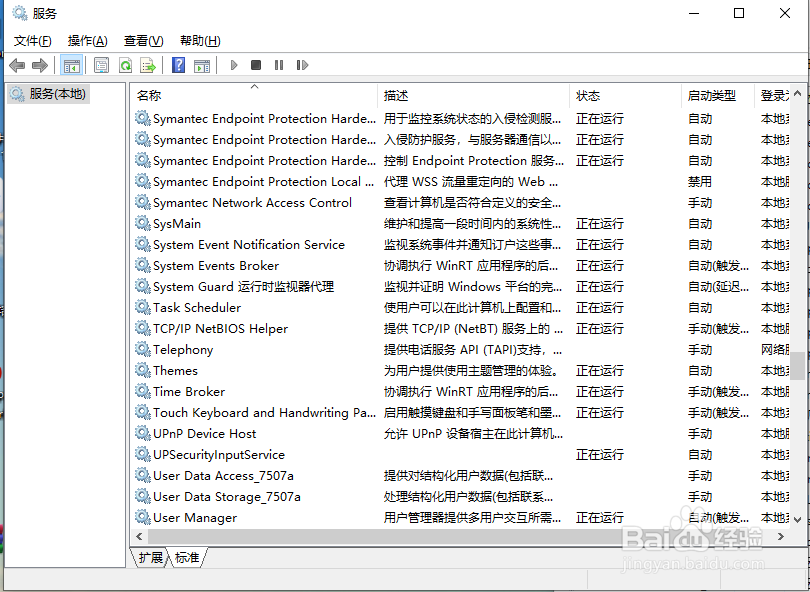
Task: Click the gear icon of User Manager row
Action: [143, 517]
